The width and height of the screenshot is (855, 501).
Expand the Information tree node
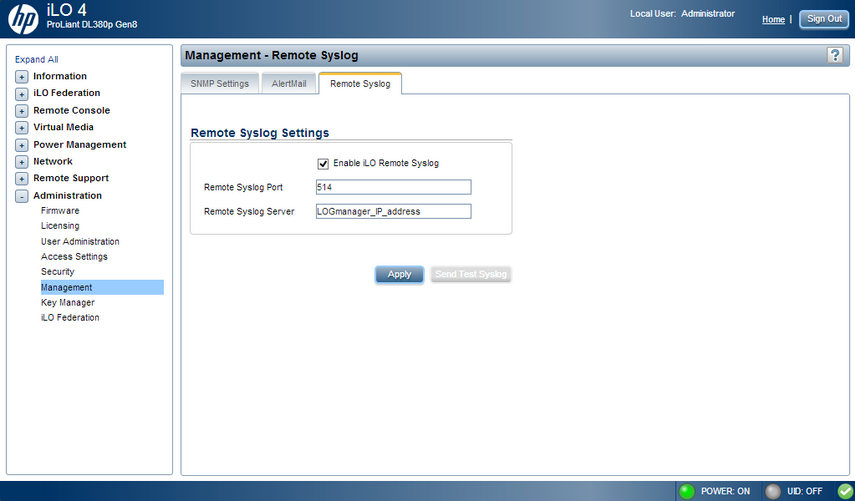[x=21, y=77]
